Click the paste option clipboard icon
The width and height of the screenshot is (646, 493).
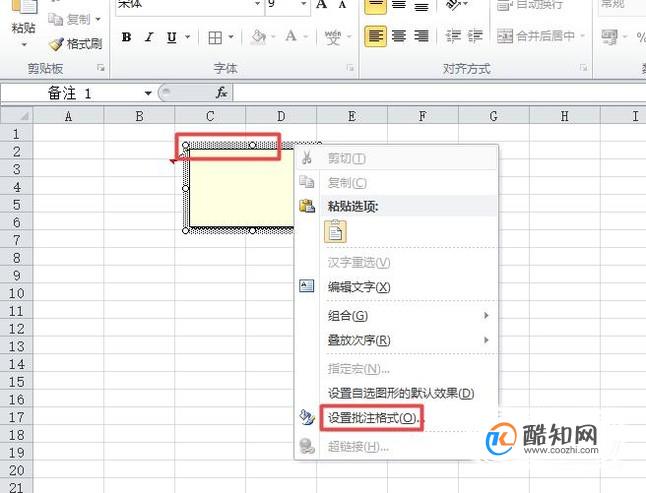click(335, 231)
